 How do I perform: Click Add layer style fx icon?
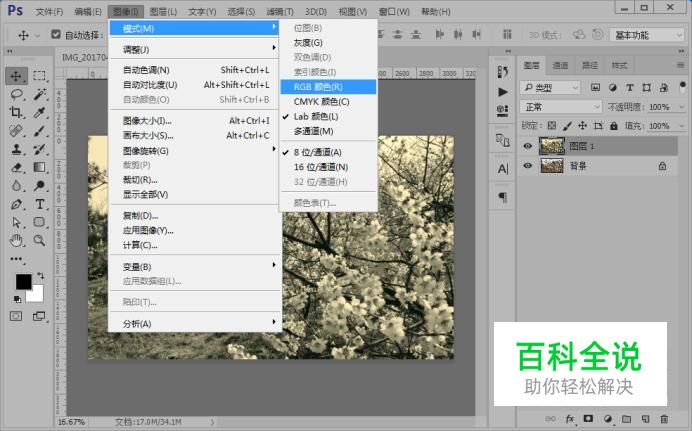pos(570,419)
